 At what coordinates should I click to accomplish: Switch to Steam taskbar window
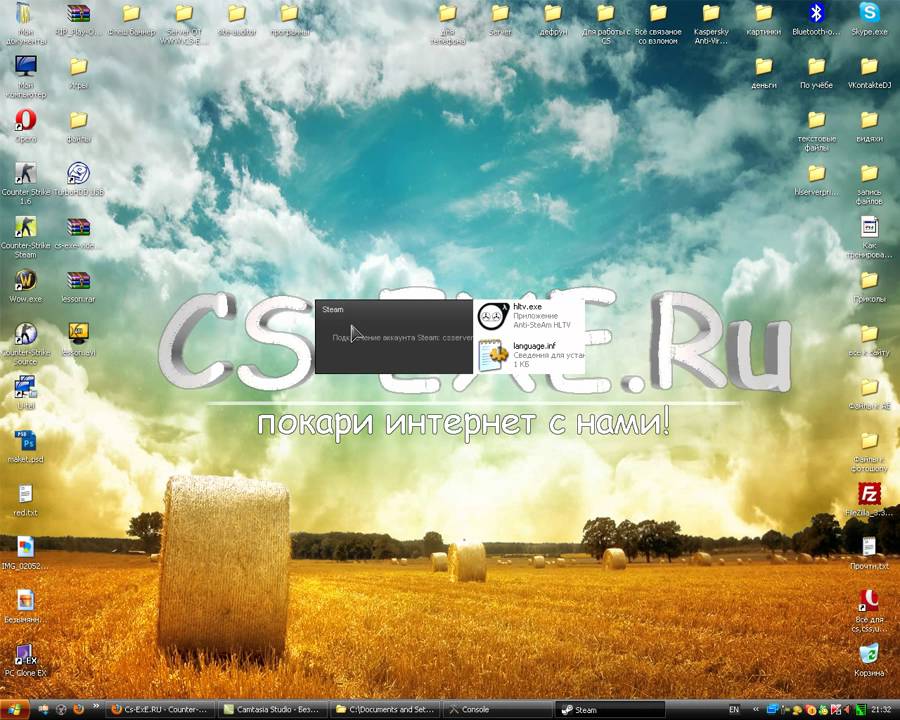coord(610,710)
